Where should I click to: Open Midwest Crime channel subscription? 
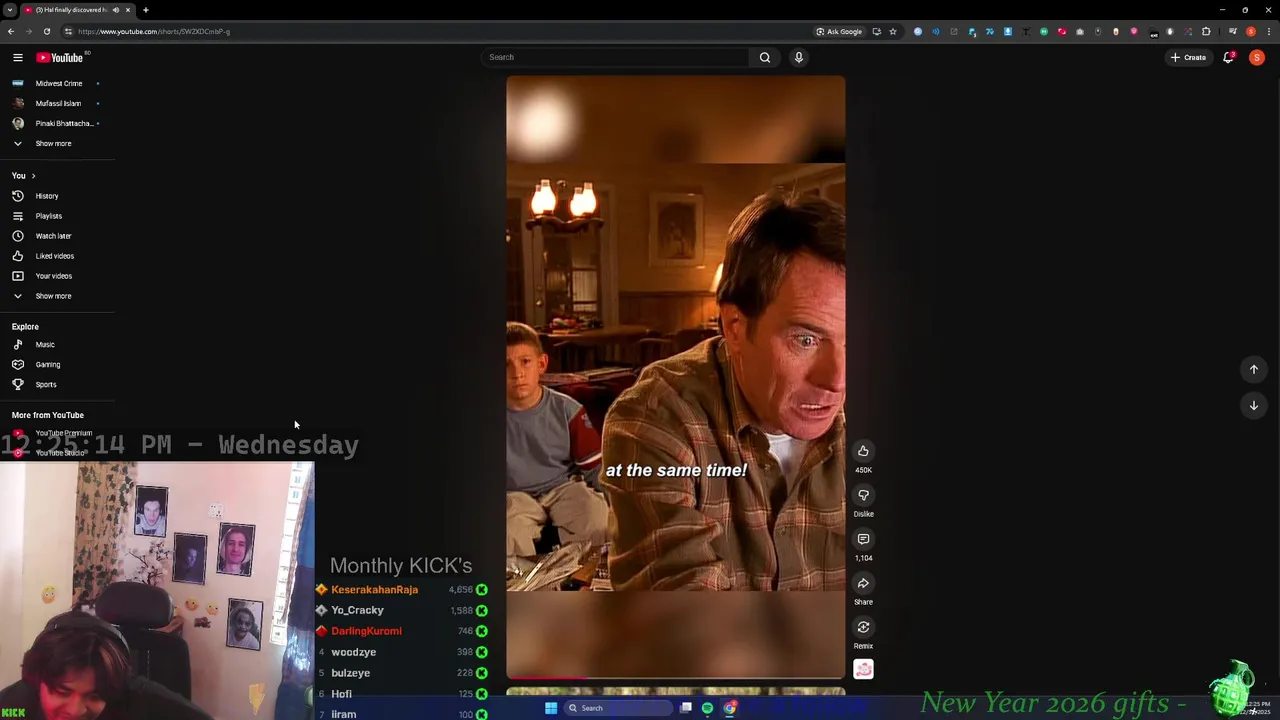click(x=57, y=83)
